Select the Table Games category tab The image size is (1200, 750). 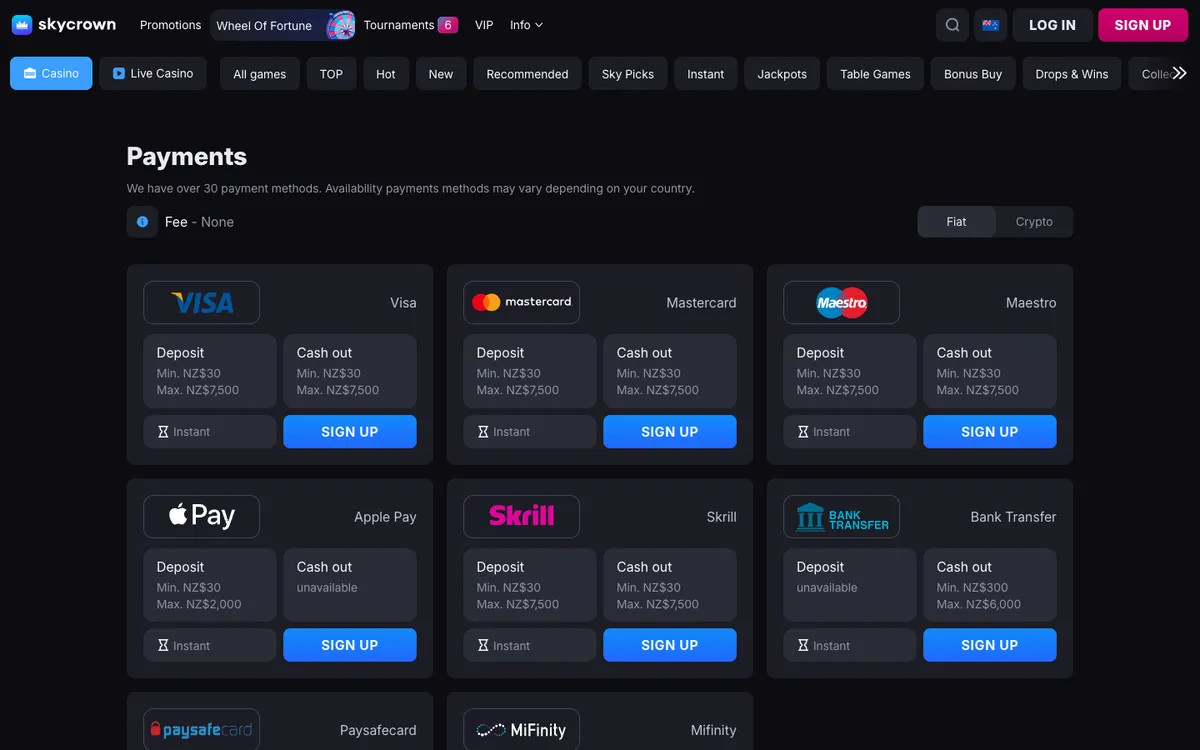[x=876, y=74]
